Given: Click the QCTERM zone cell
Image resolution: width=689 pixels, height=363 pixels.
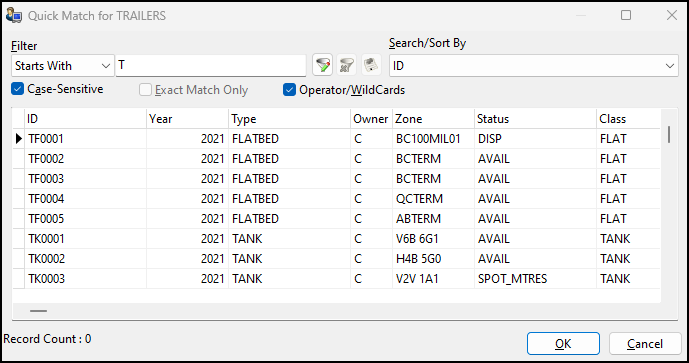Looking at the screenshot, I should click(433, 199).
